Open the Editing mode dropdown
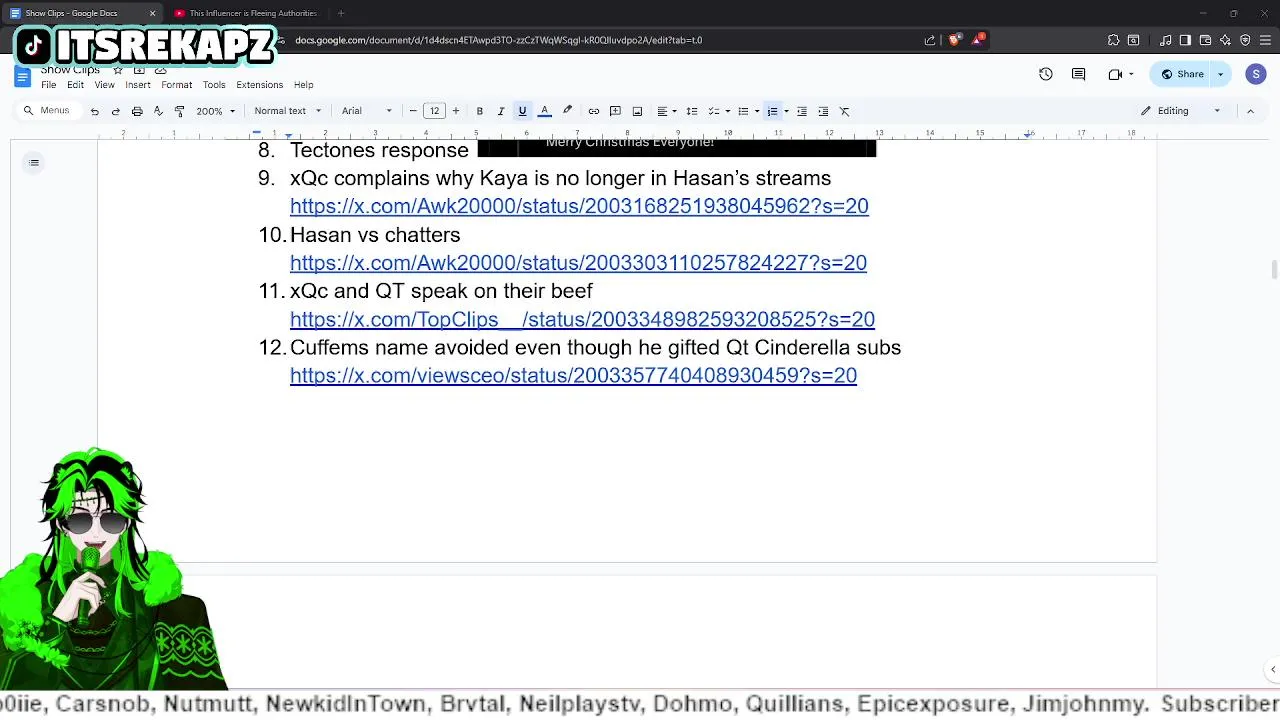This screenshot has height=720, width=1280. click(1182, 111)
